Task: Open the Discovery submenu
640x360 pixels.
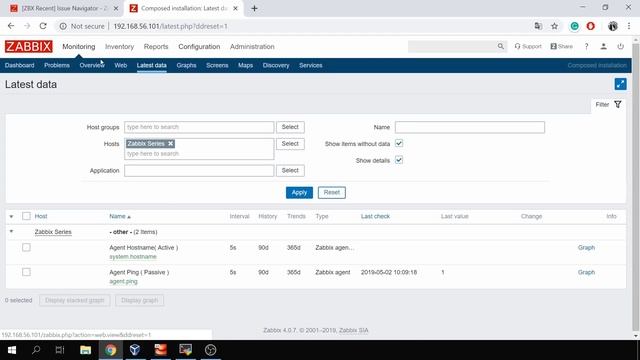Action: tap(276, 65)
